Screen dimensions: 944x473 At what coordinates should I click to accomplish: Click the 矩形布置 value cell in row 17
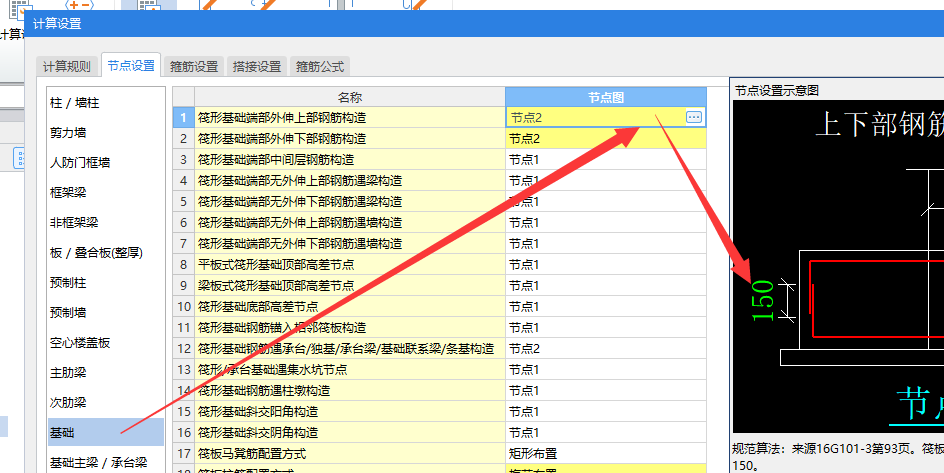click(606, 454)
